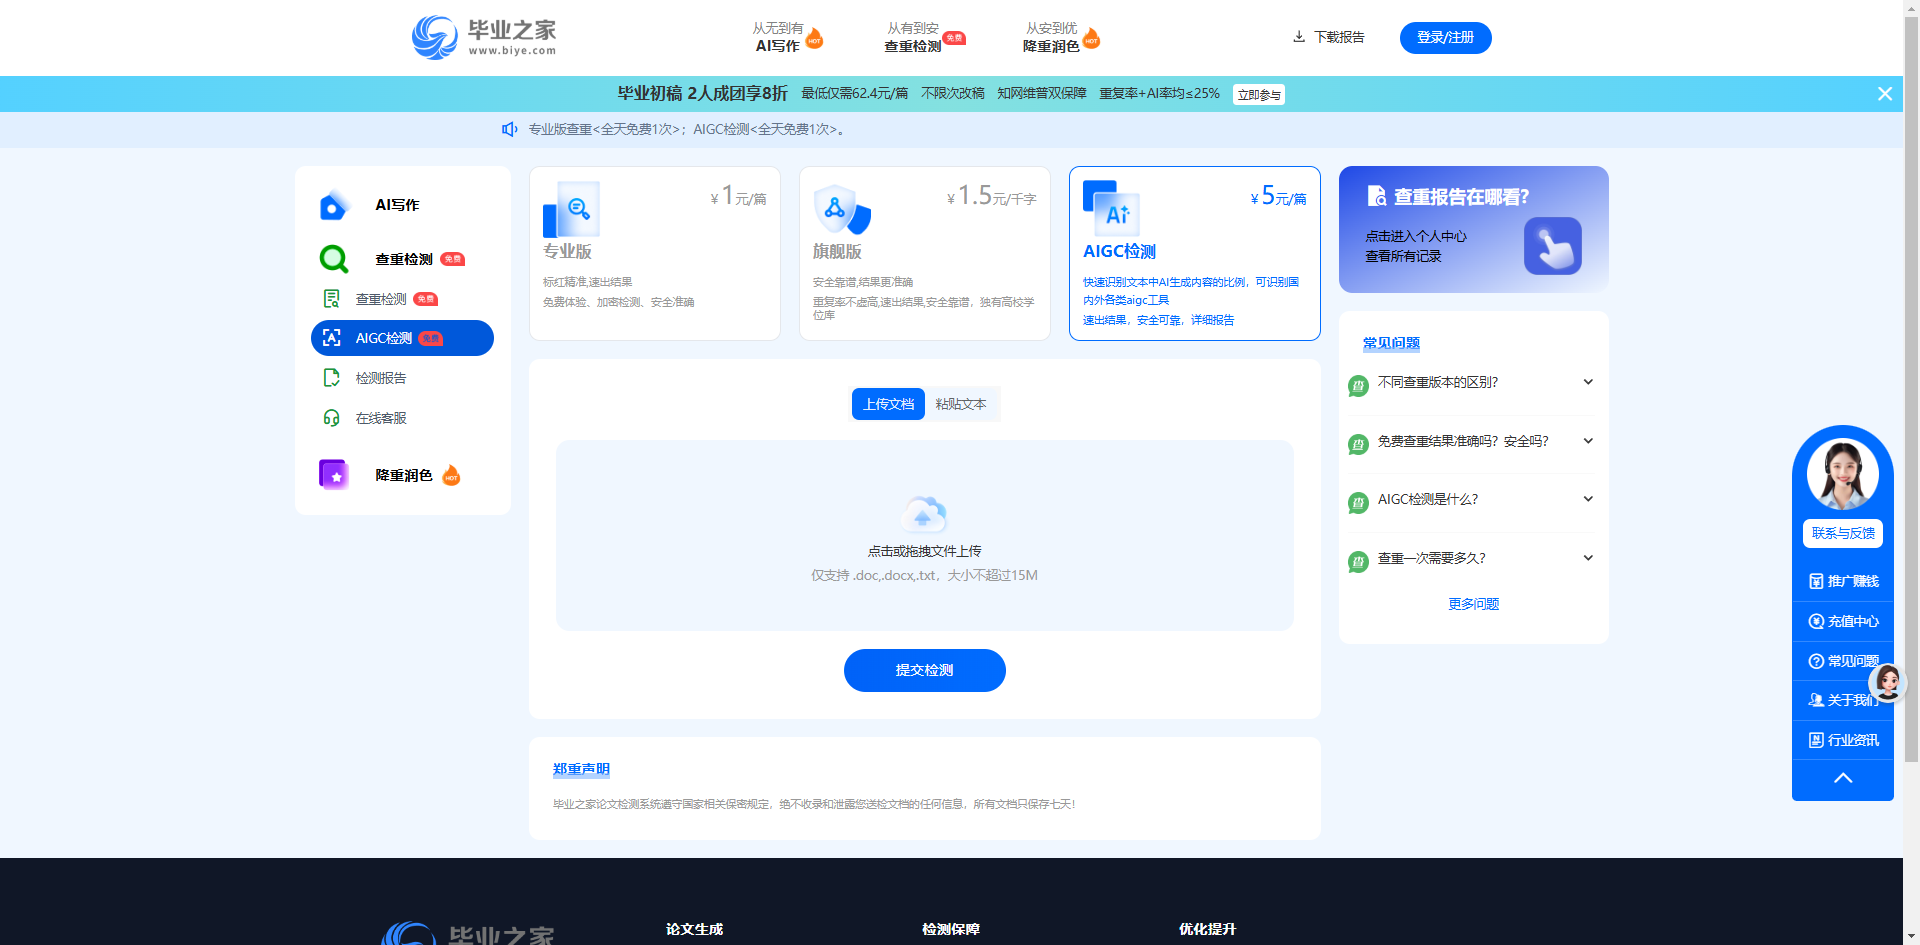Open 行业资讯 in the floating sidebar
This screenshot has height=945, width=1920.
[1843, 740]
